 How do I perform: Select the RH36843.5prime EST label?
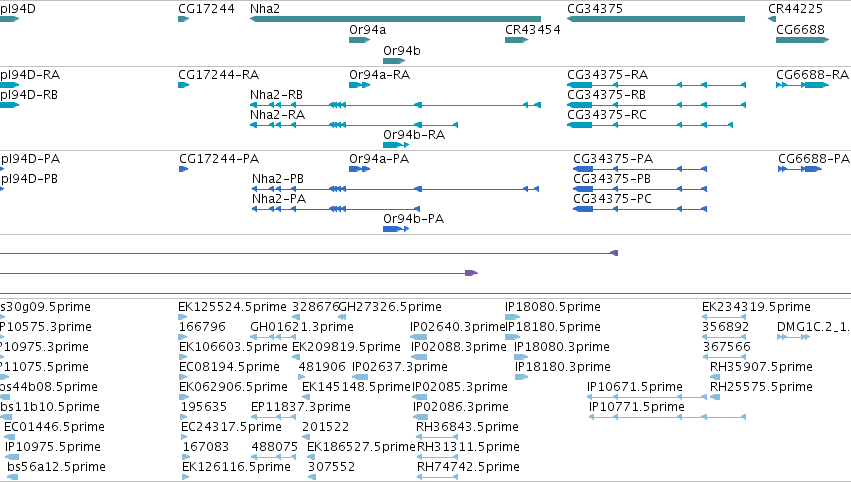click(467, 427)
